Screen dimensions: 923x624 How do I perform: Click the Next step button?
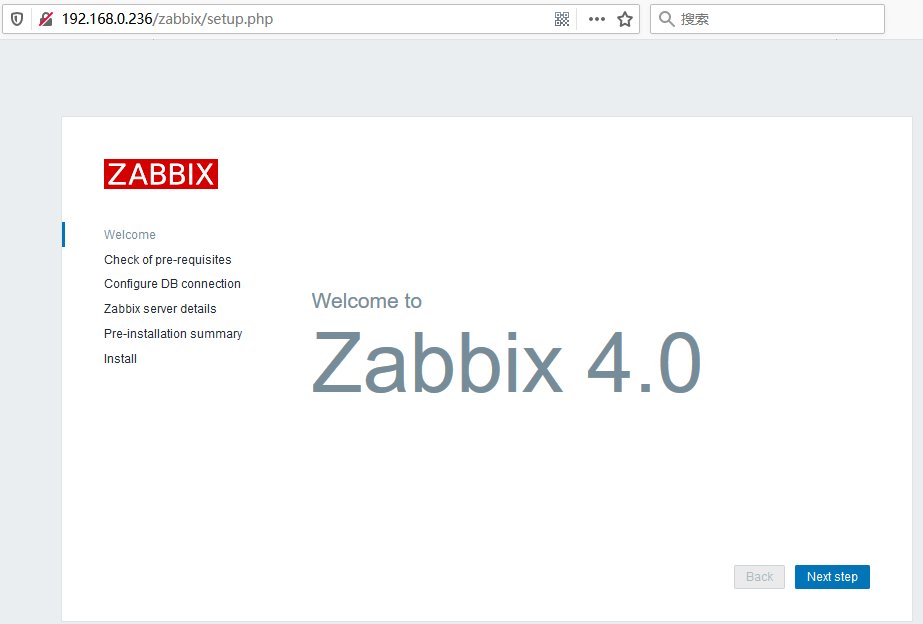(x=832, y=577)
